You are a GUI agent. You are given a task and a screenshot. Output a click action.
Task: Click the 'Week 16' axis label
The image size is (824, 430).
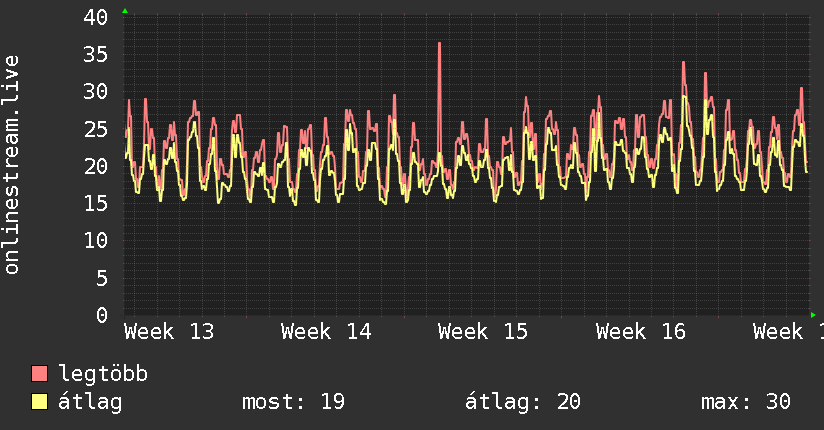coord(641,332)
